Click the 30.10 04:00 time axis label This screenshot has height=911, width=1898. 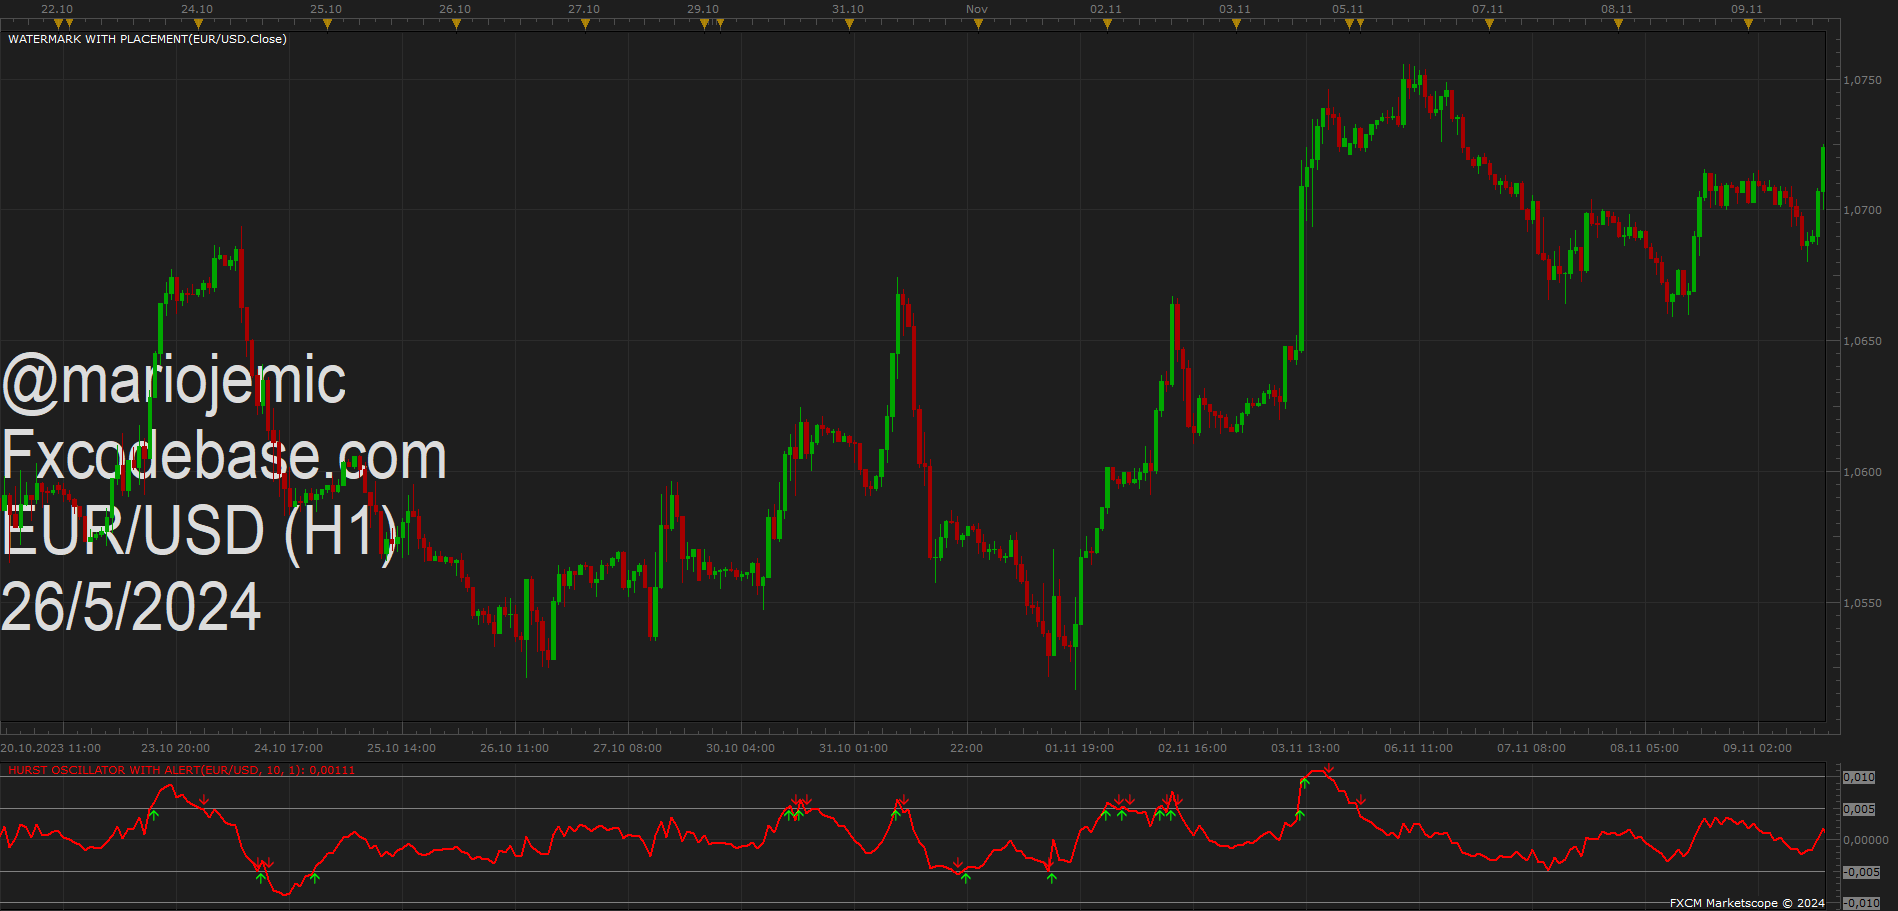coord(741,748)
